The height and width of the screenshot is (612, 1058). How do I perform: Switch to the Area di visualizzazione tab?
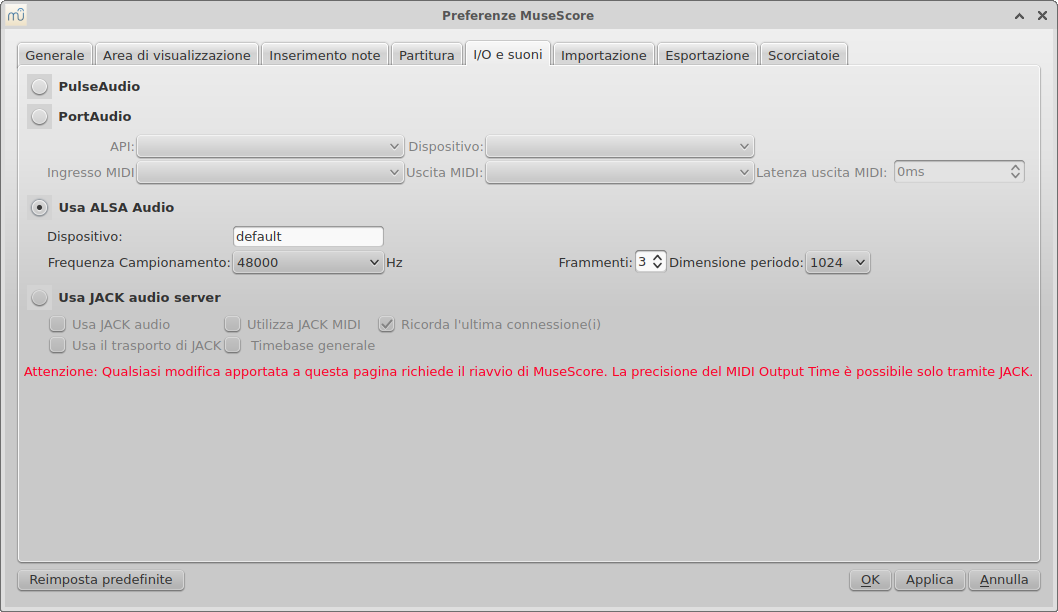[x=177, y=55]
